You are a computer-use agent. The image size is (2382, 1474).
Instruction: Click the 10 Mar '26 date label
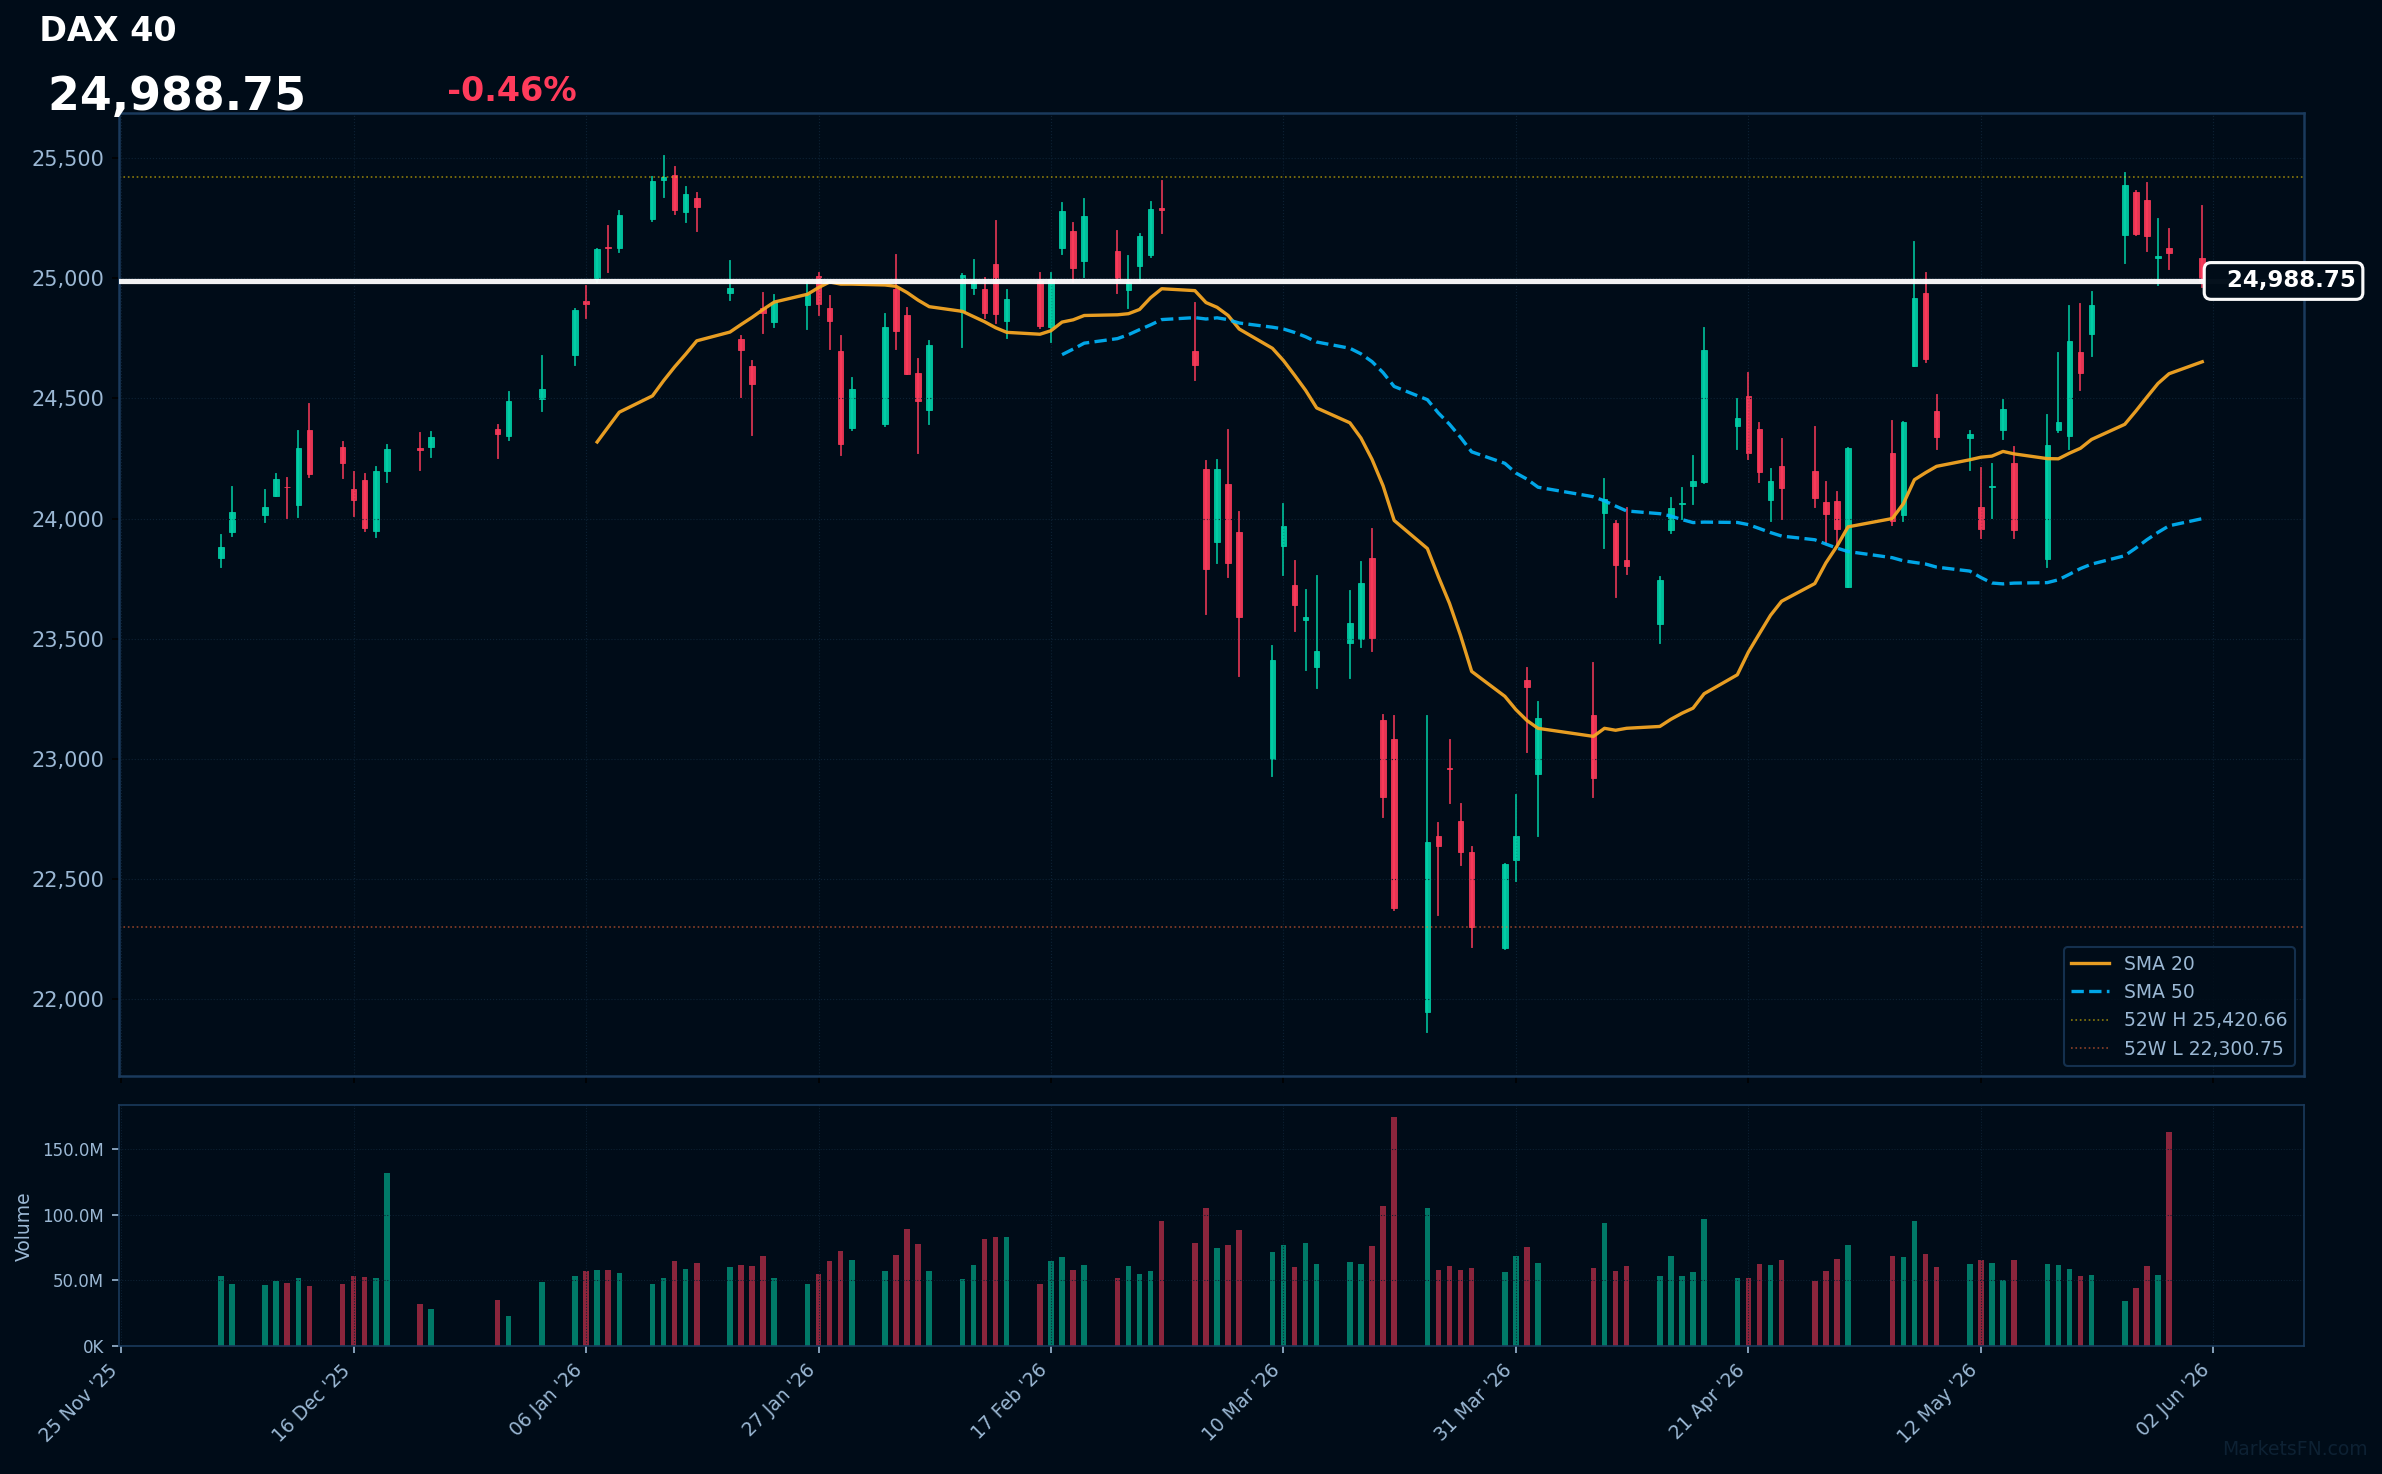coord(1240,1402)
